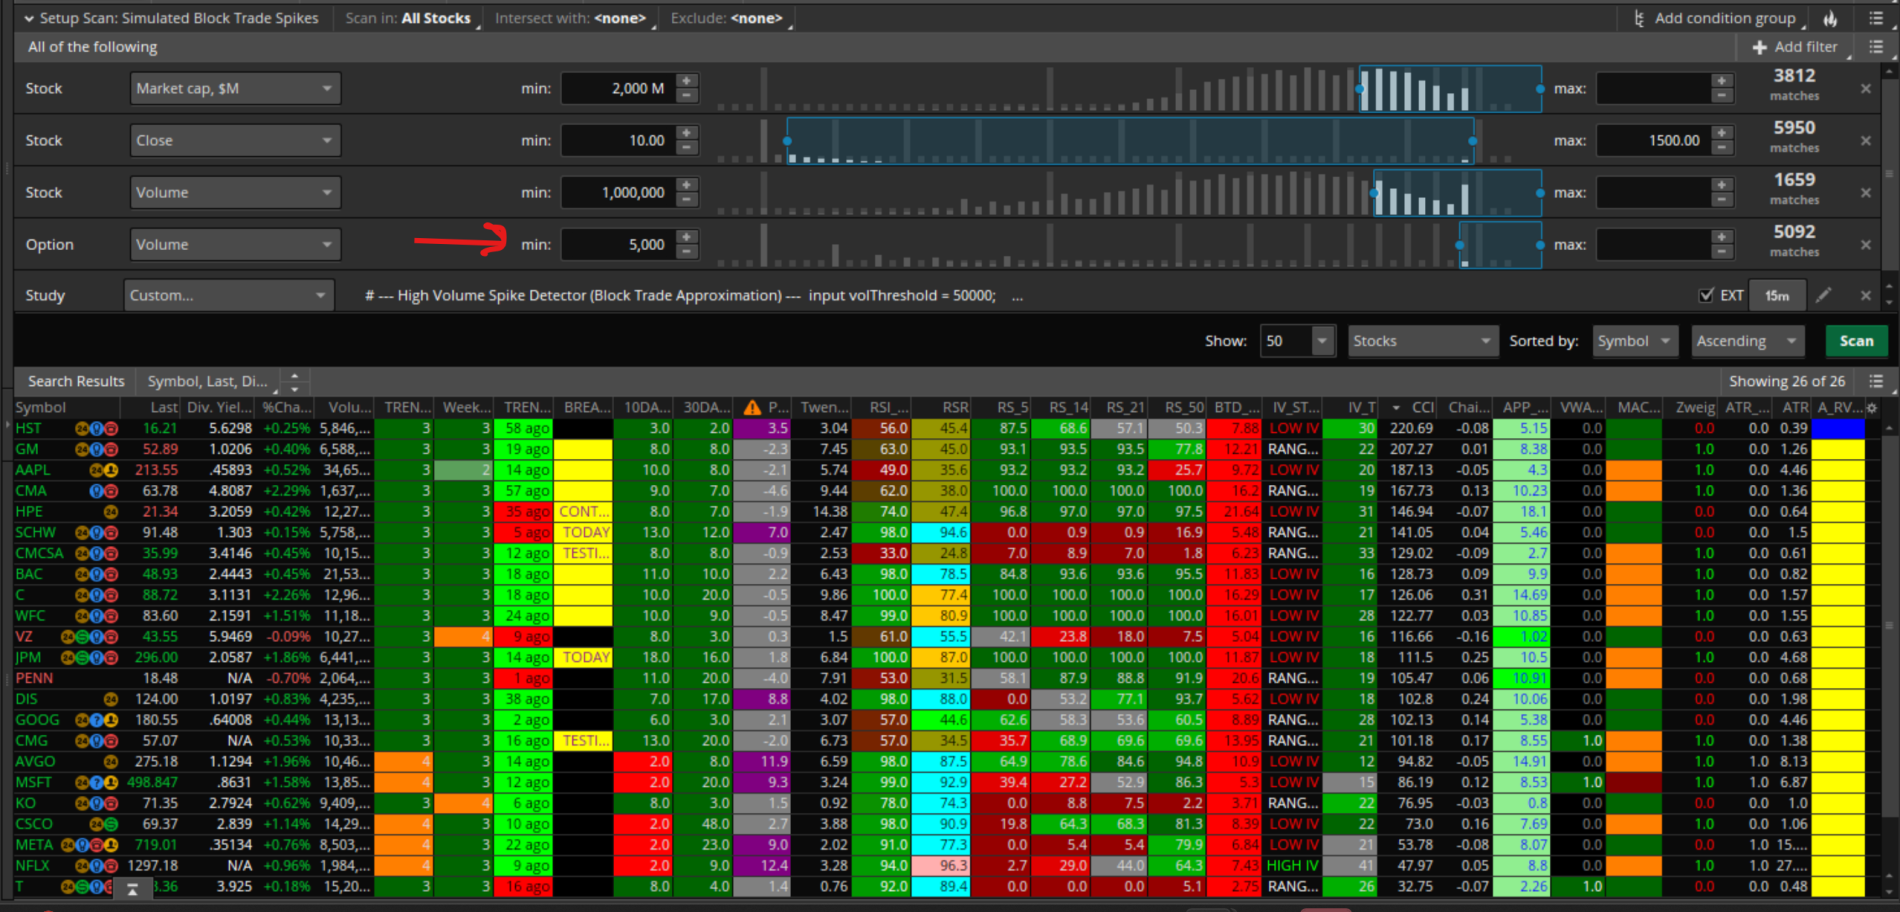Open the column settings gear in the table header
The height and width of the screenshot is (912, 1900).
(x=1872, y=407)
